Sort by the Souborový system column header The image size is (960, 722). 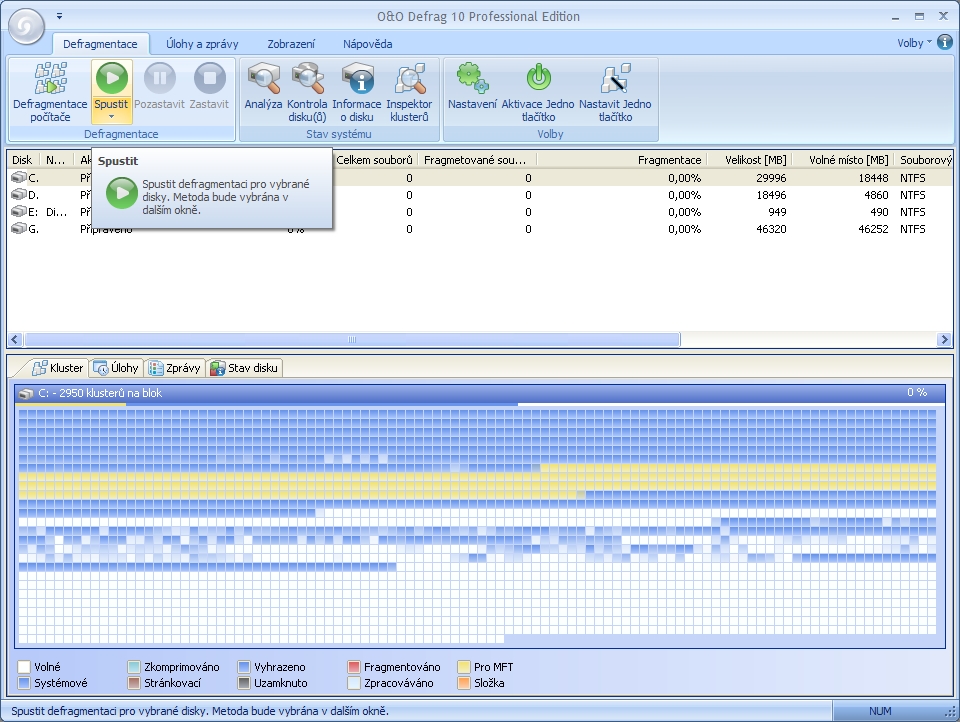tap(926, 160)
